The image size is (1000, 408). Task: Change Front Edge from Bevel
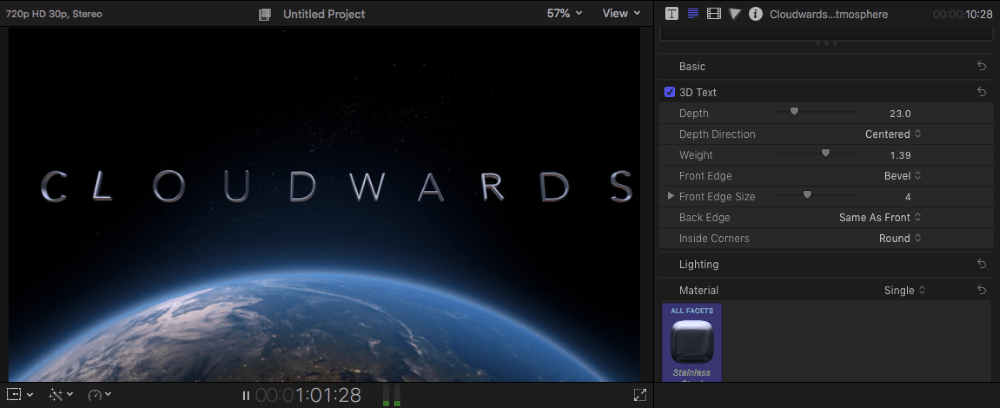[x=902, y=175]
